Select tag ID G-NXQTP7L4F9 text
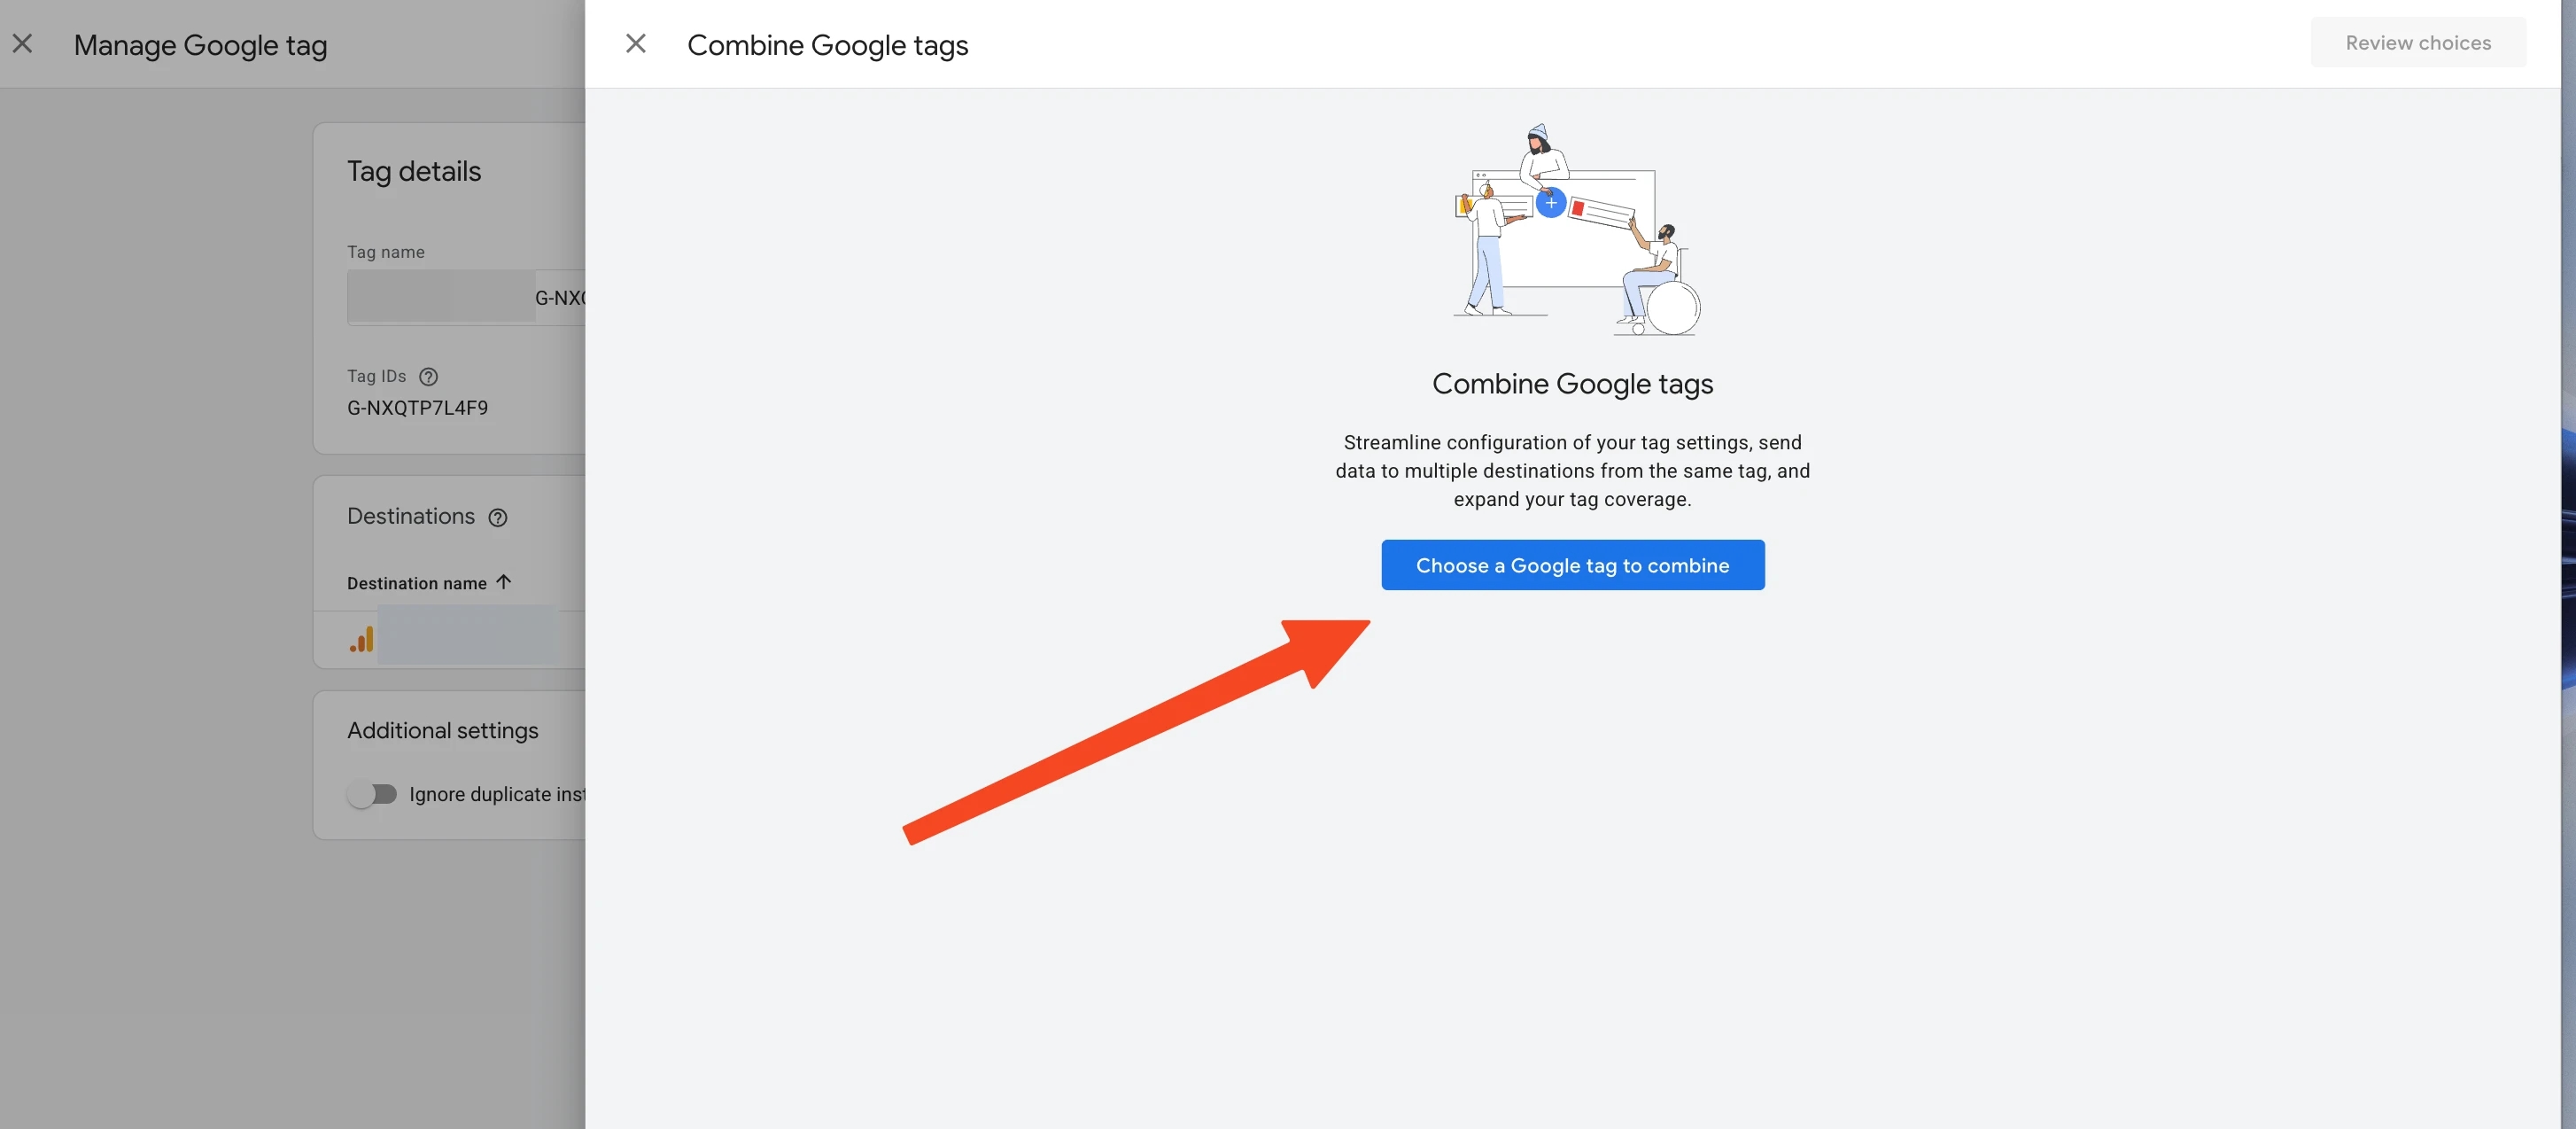The height and width of the screenshot is (1129, 2576). 417,408
